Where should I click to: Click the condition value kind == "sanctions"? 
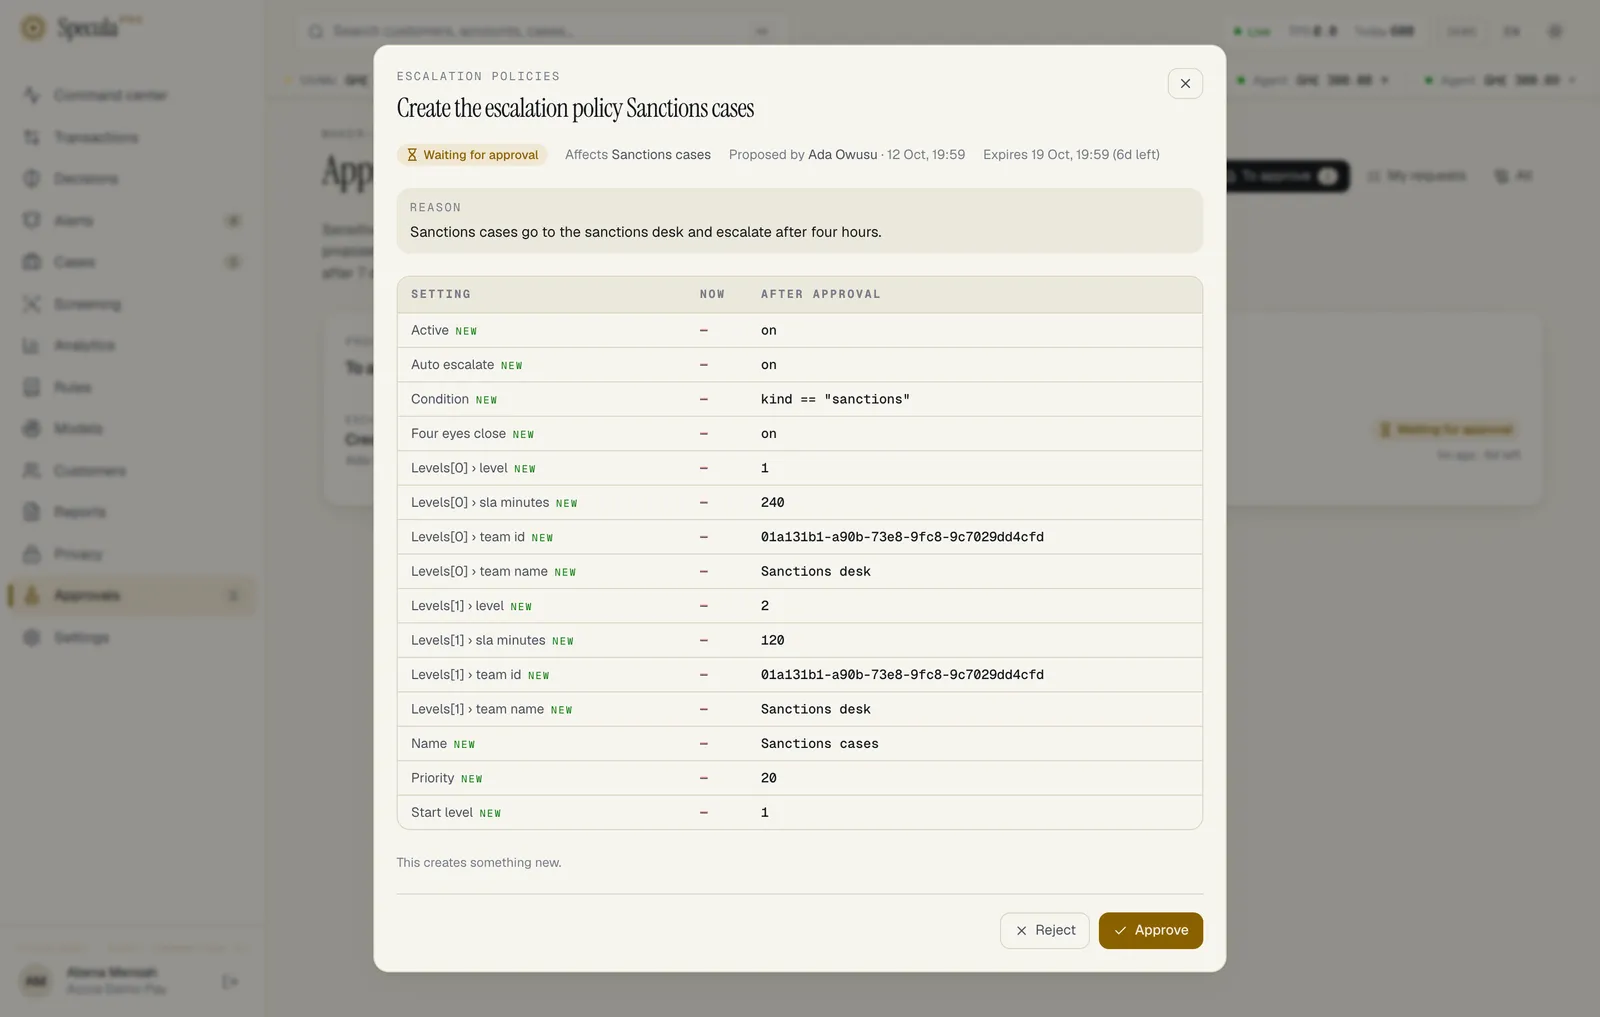[835, 399]
